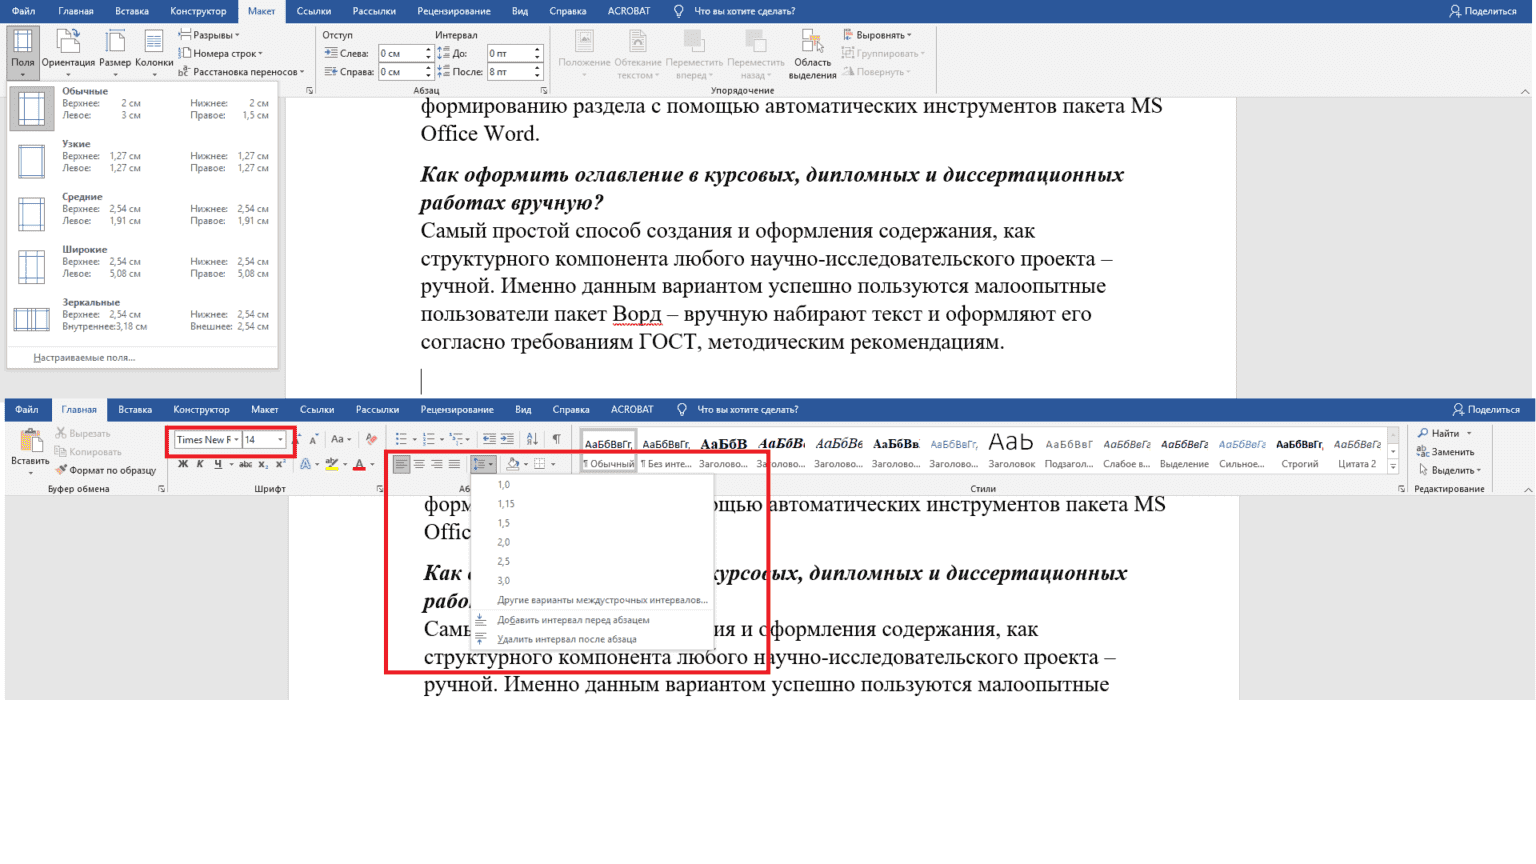
Task: Click the center alignment icon
Action: (419, 464)
